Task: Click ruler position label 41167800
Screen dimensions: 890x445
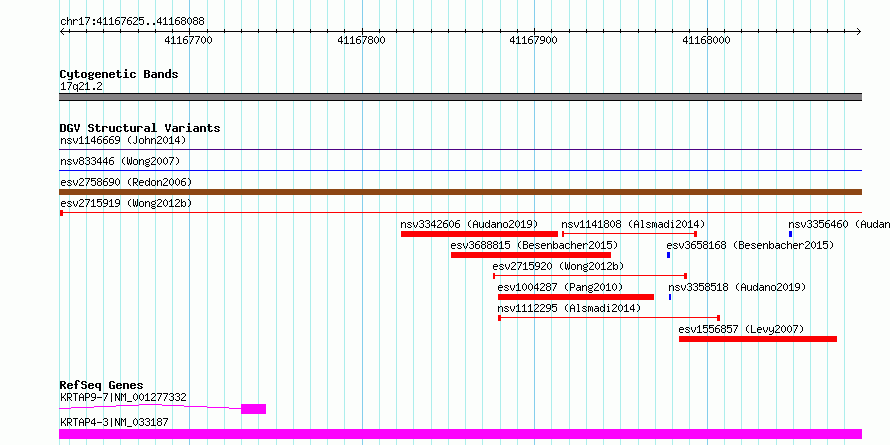Action: pos(361,40)
